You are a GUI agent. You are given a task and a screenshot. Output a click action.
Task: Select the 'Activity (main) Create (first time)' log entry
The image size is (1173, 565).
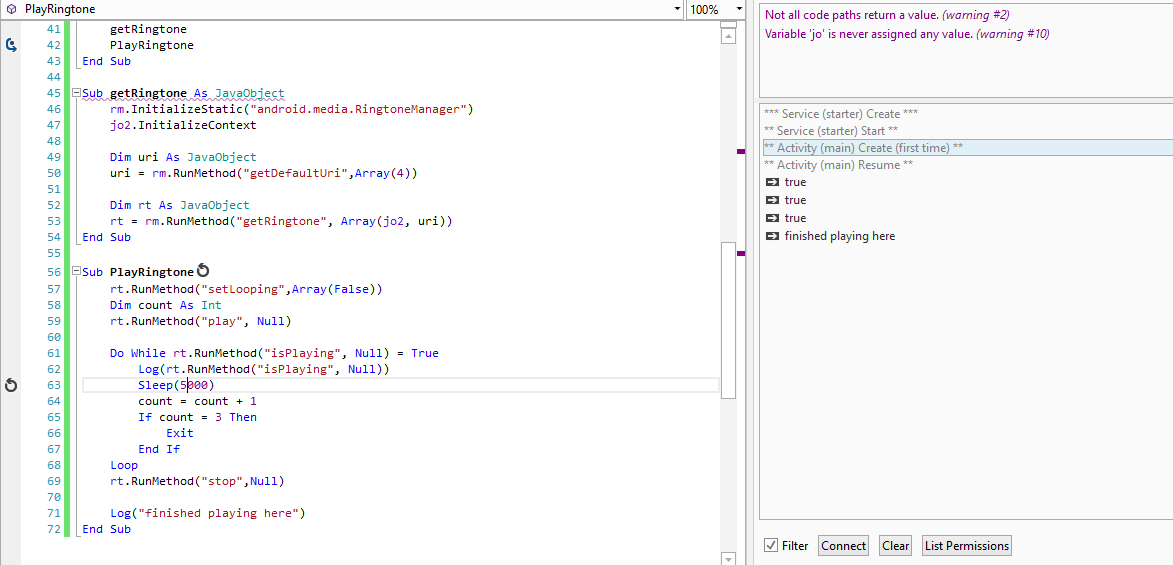[862, 148]
